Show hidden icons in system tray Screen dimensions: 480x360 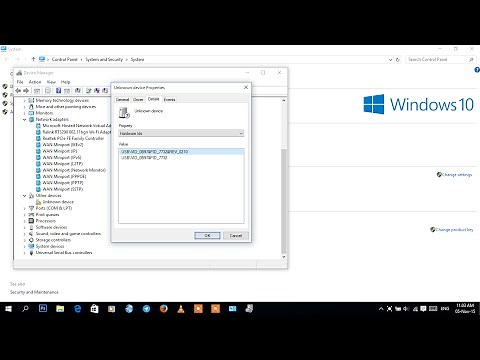381,309
